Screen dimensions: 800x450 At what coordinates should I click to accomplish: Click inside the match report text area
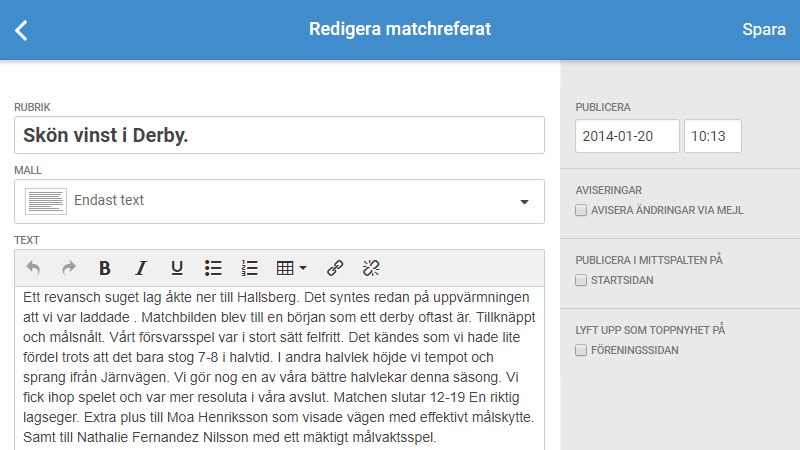[279, 367]
